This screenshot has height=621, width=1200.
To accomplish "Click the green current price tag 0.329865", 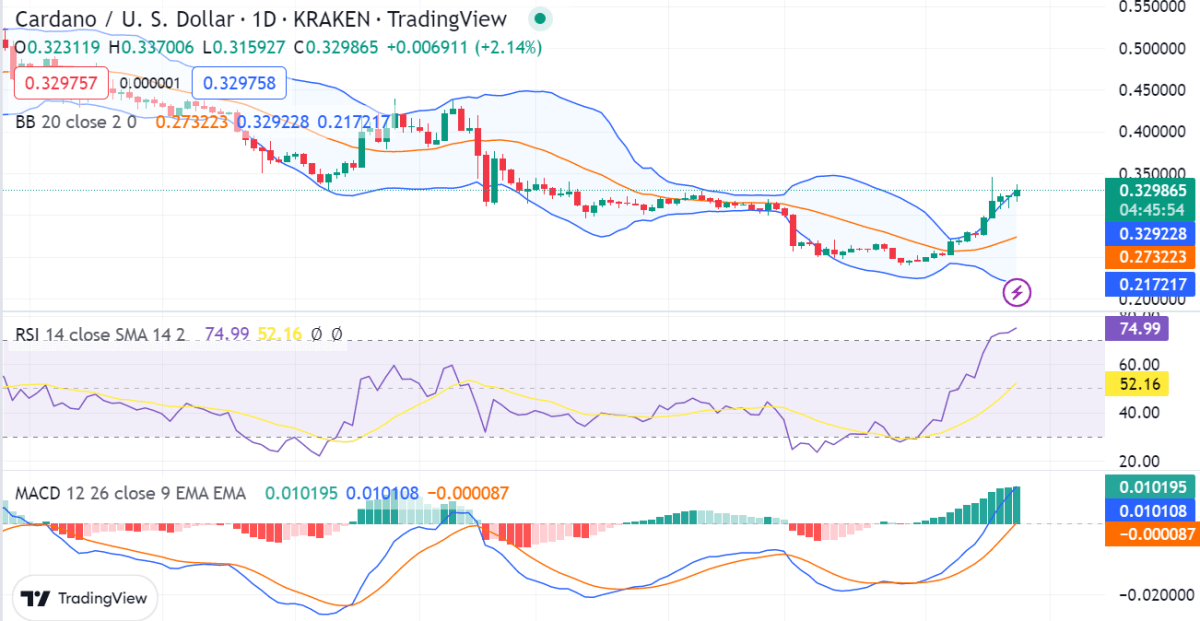I will tap(1149, 198).
